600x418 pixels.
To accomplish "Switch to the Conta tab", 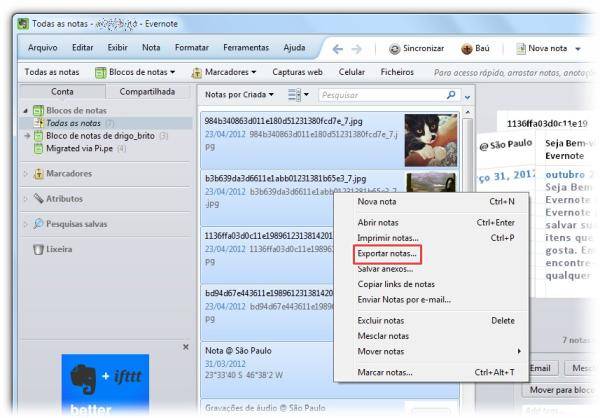I will point(62,91).
